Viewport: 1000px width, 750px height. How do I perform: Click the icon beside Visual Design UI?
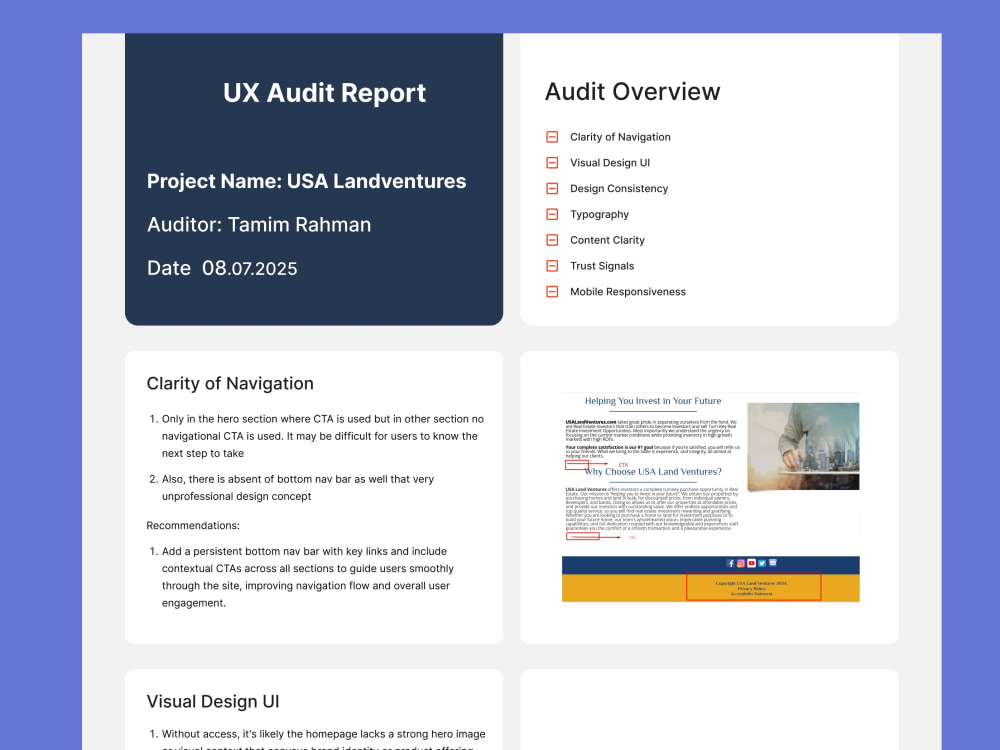coord(552,163)
